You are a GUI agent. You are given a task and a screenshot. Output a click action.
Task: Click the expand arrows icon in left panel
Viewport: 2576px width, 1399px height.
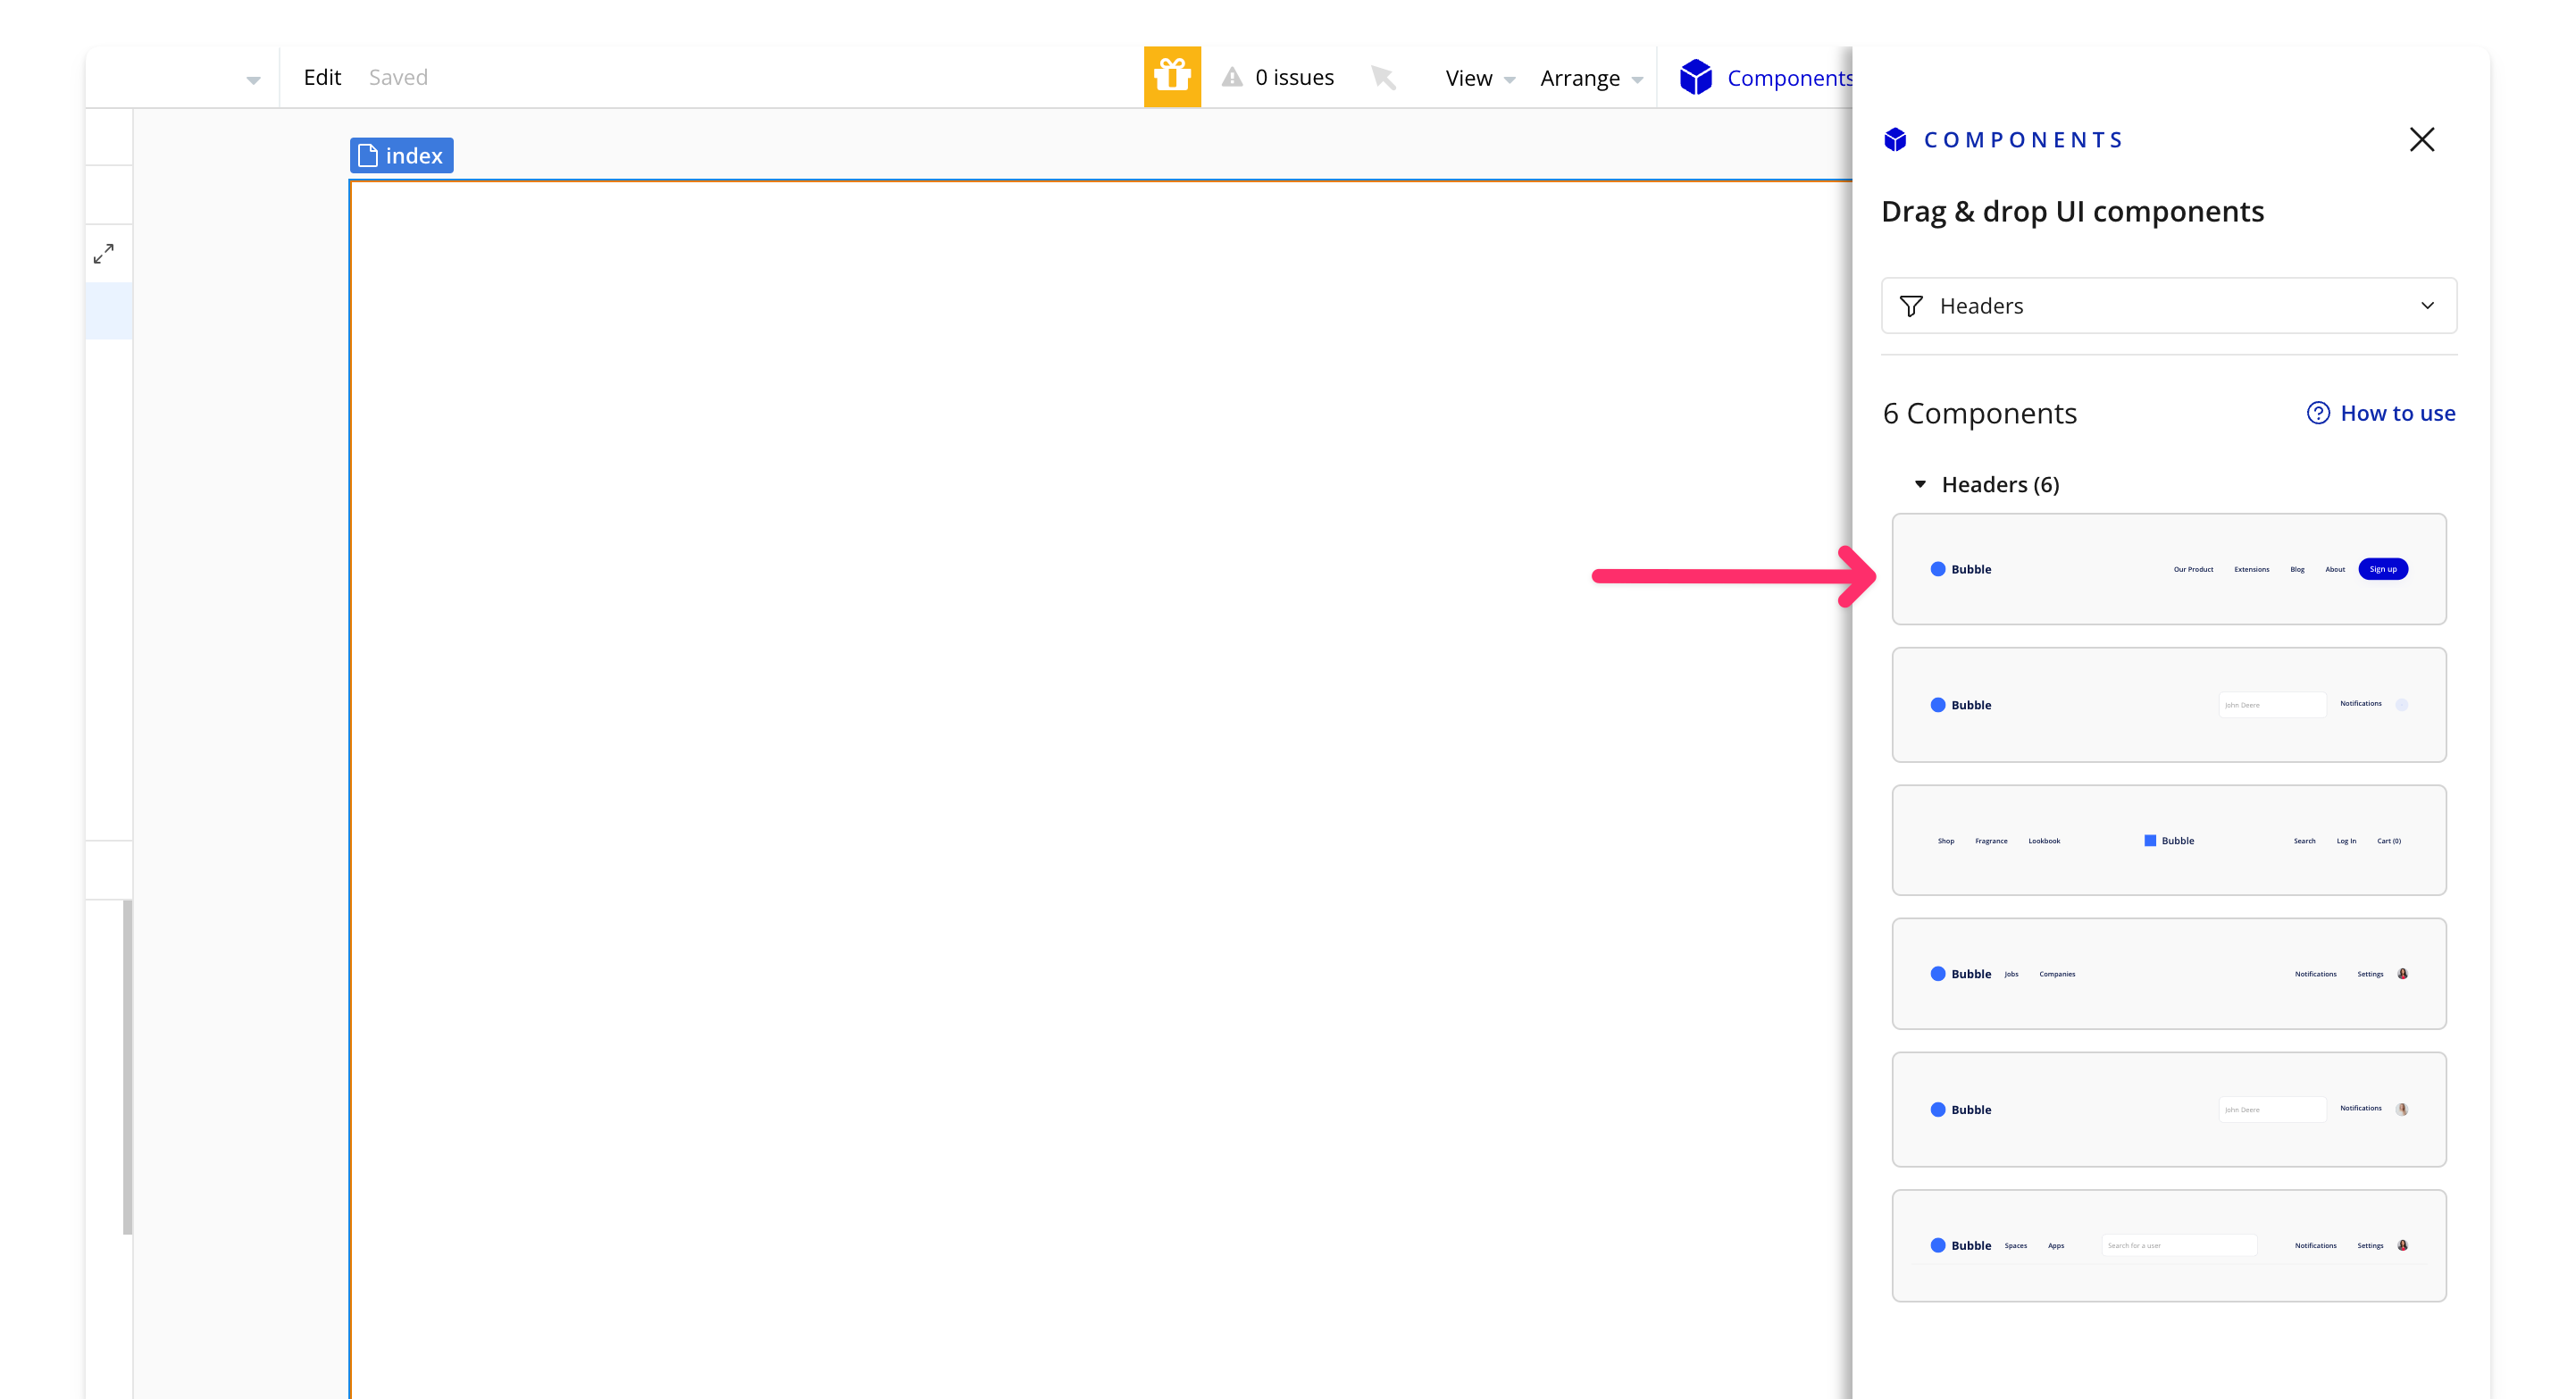click(104, 254)
